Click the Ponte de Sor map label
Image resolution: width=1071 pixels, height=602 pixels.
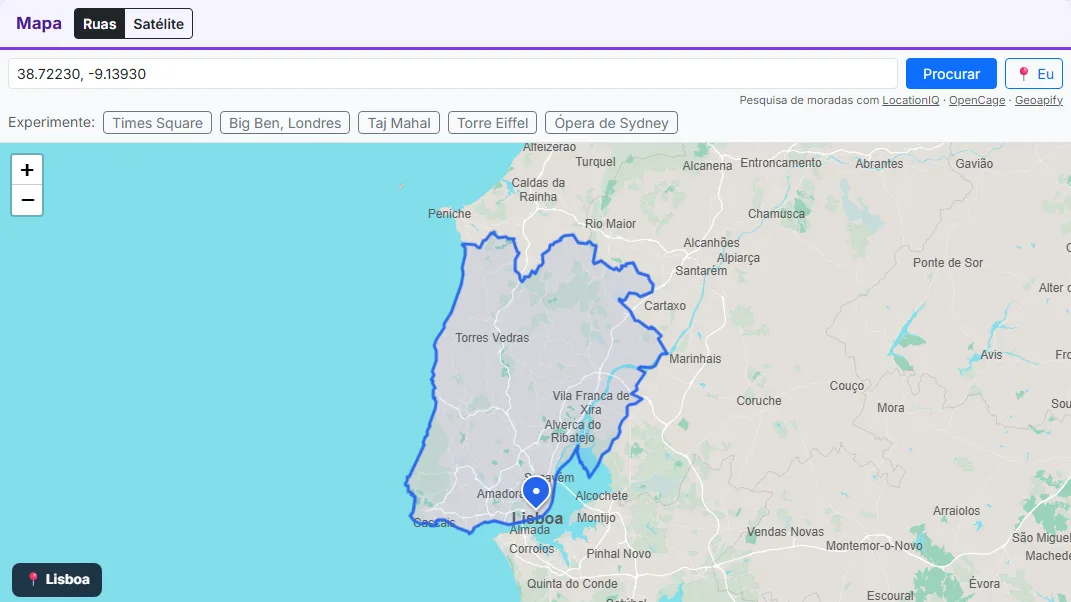click(948, 263)
